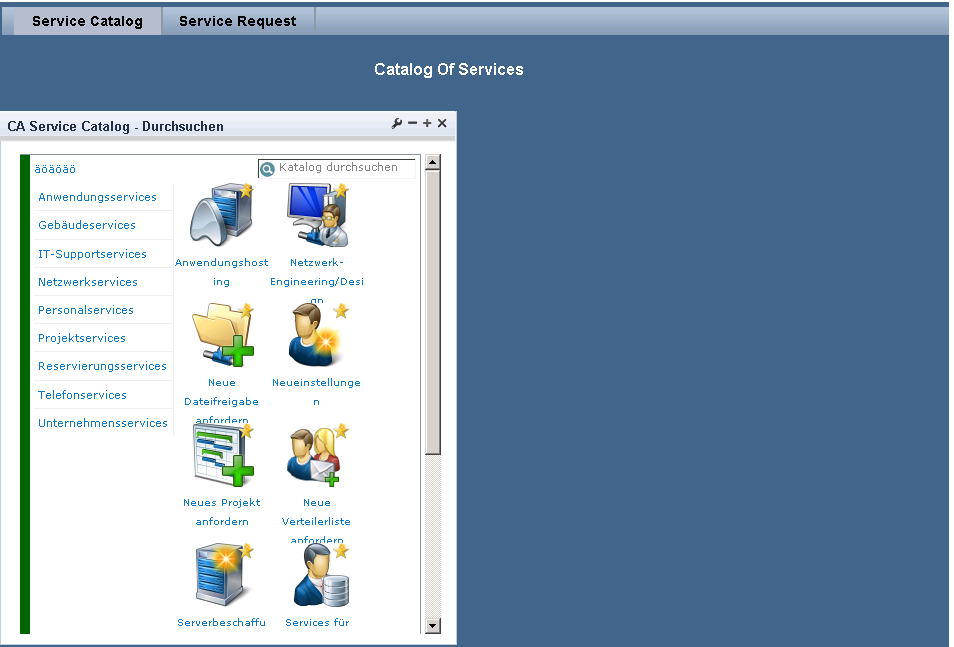Click the wrench settings icon in panel header
This screenshot has width=954, height=647.
click(x=397, y=124)
